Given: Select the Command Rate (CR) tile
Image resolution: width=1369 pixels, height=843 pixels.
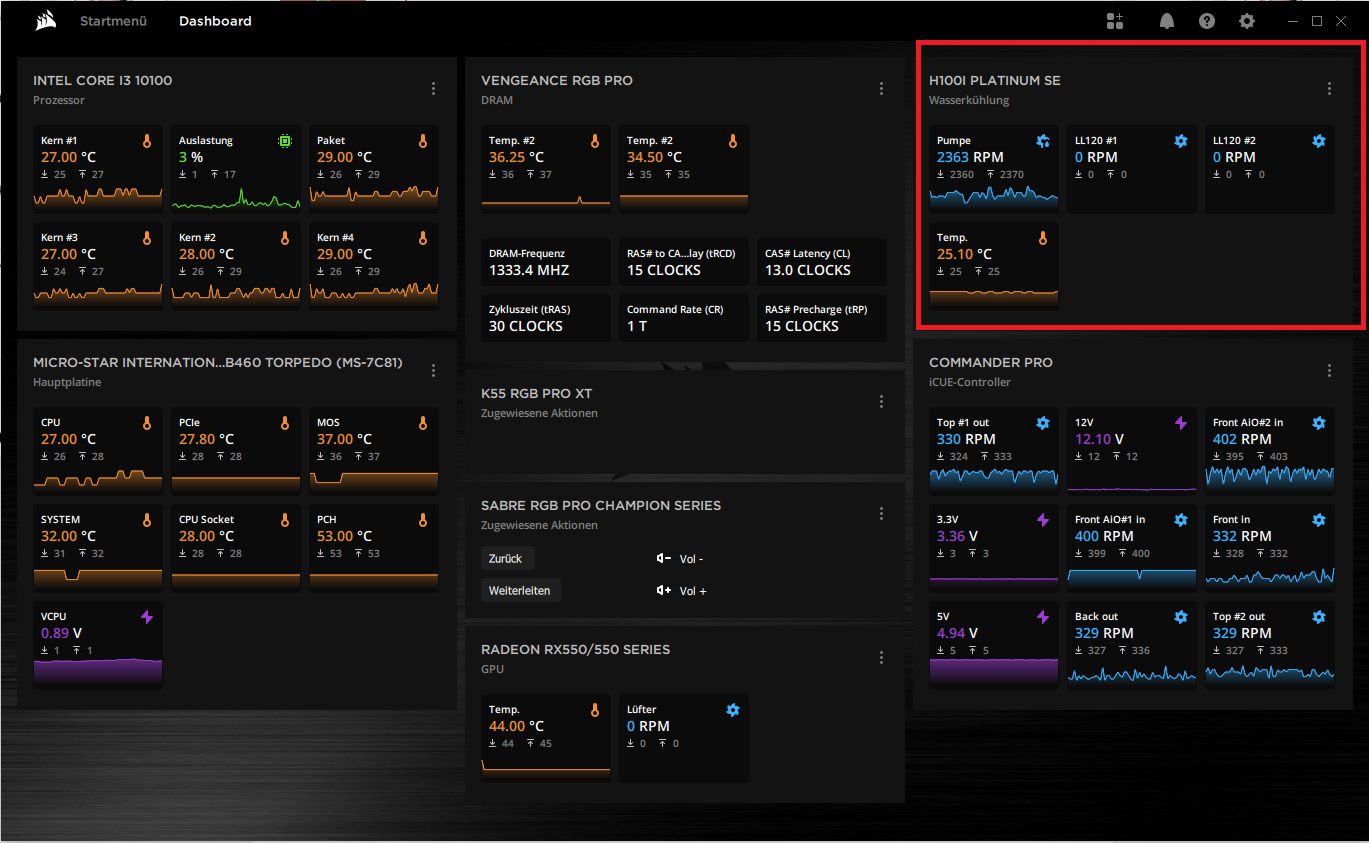Looking at the screenshot, I should point(684,318).
